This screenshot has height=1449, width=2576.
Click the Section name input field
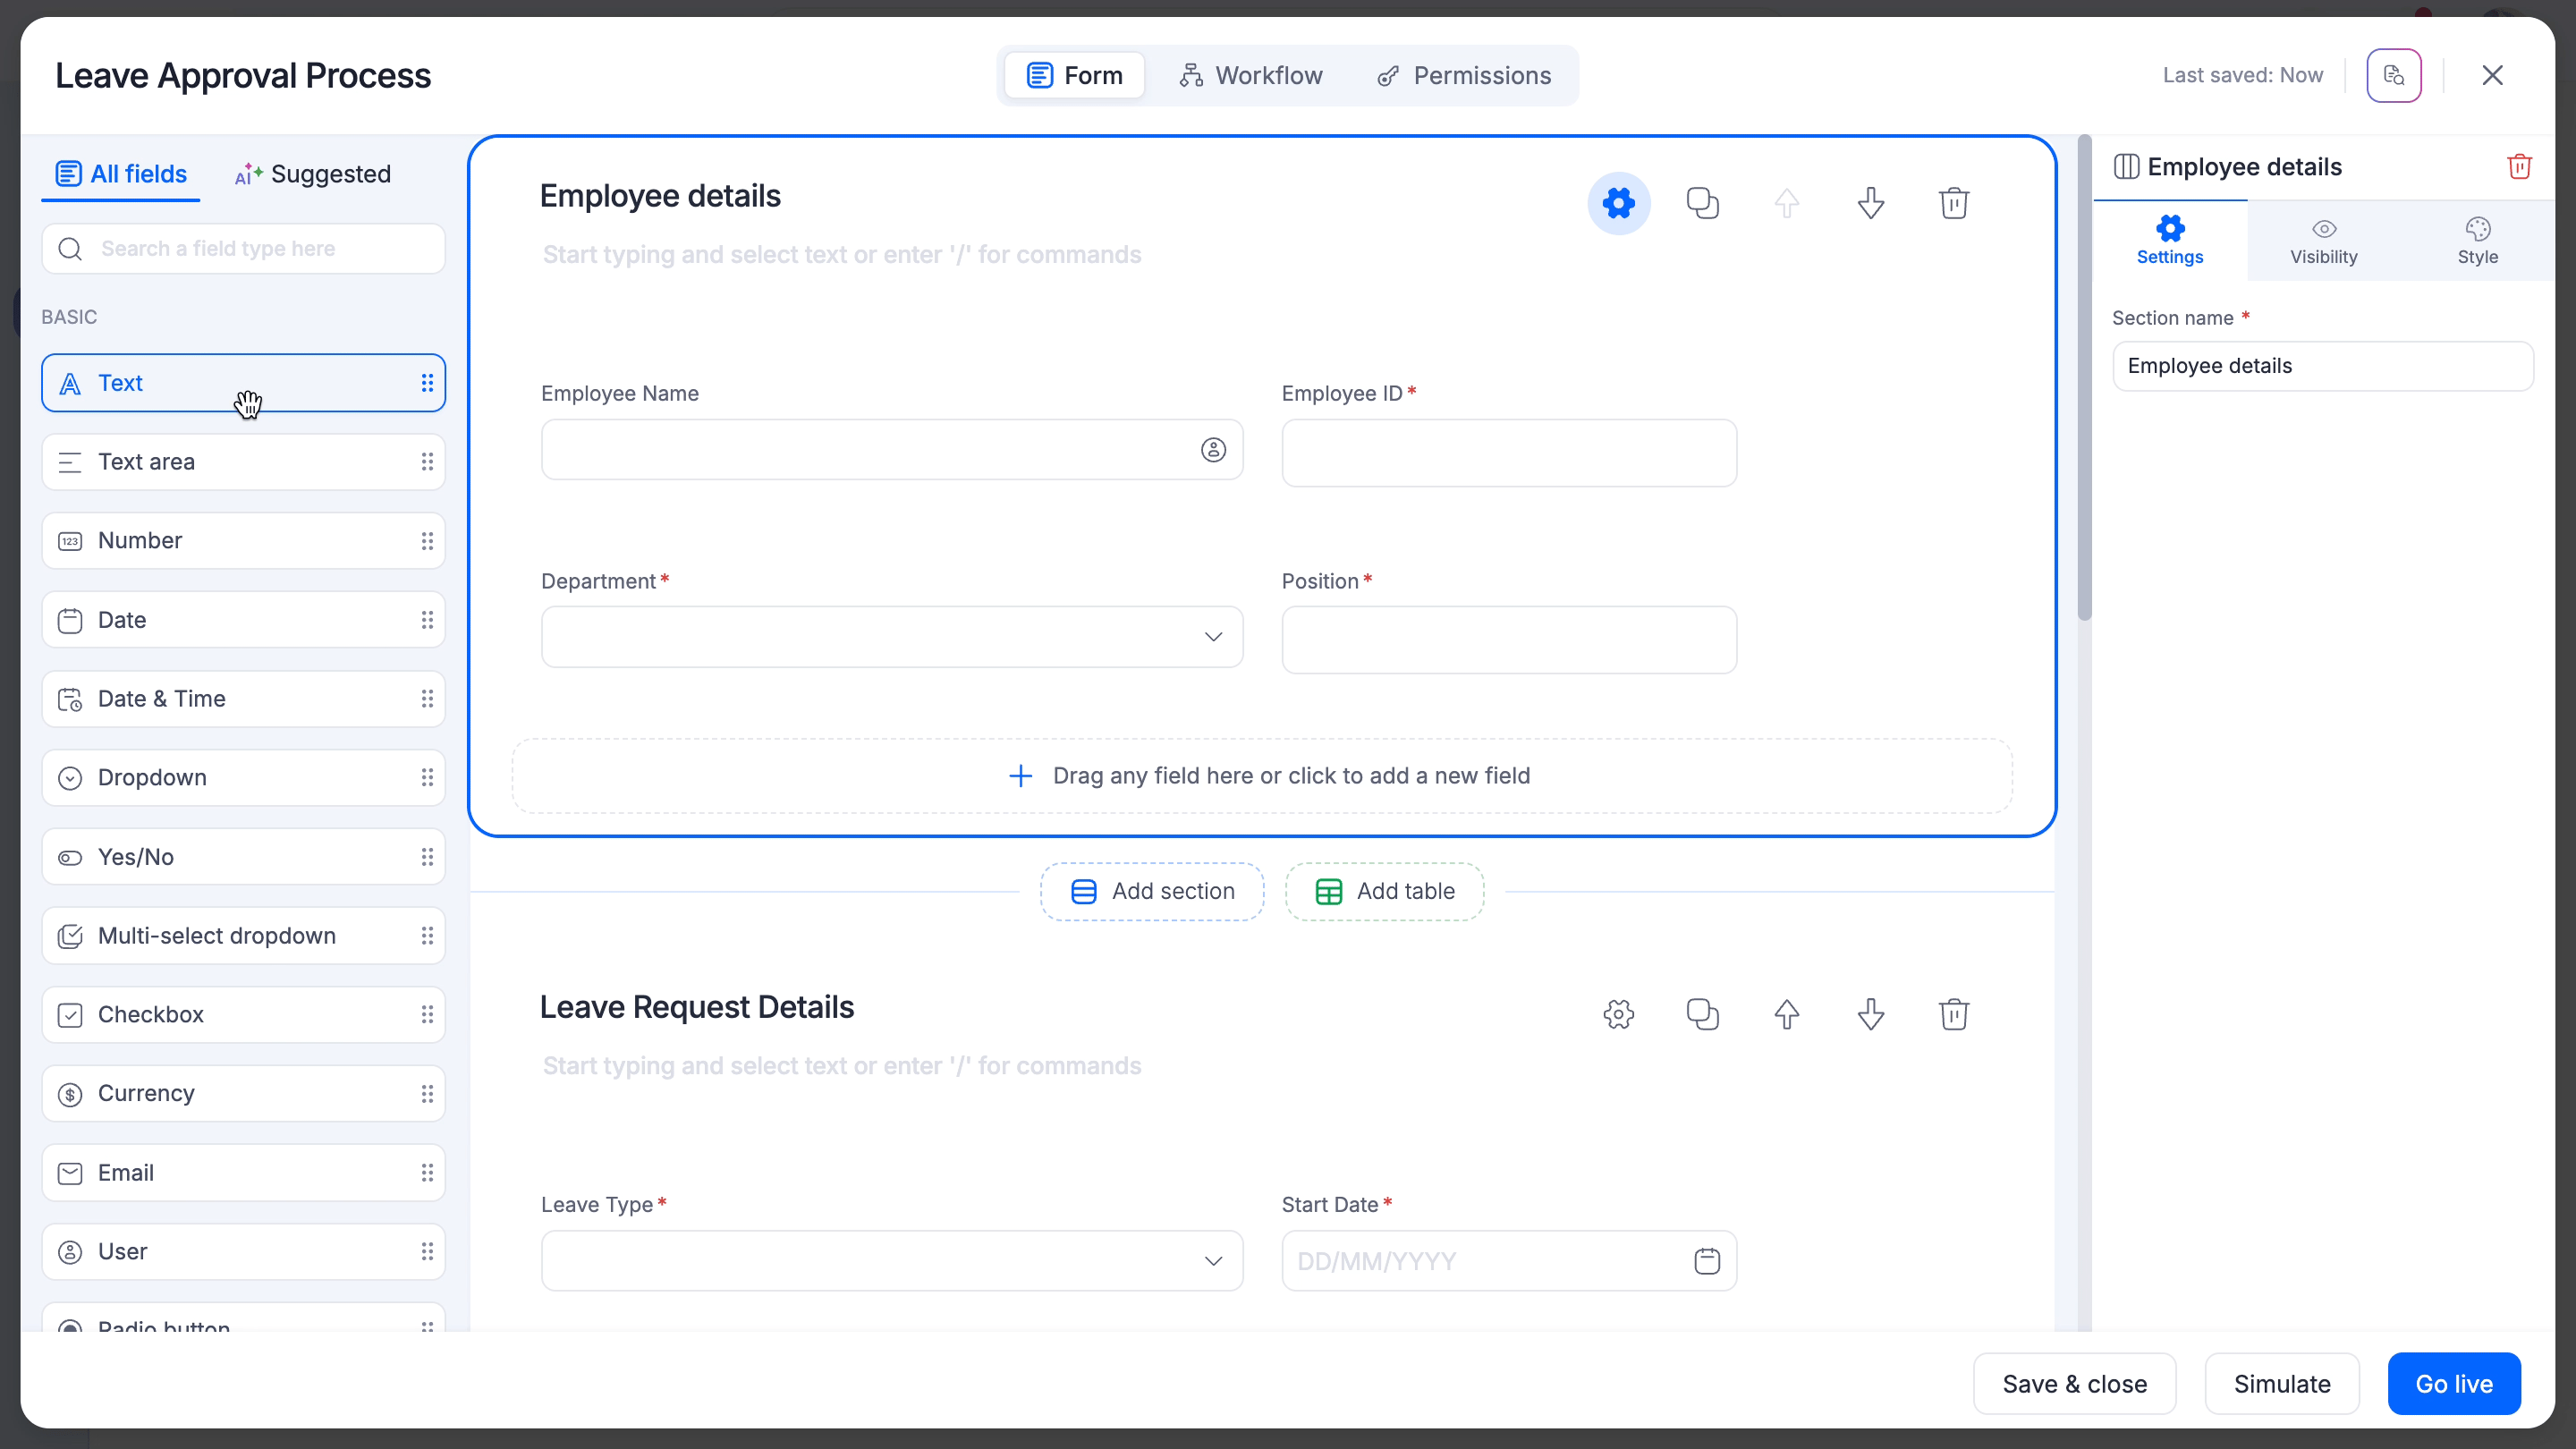click(2322, 366)
